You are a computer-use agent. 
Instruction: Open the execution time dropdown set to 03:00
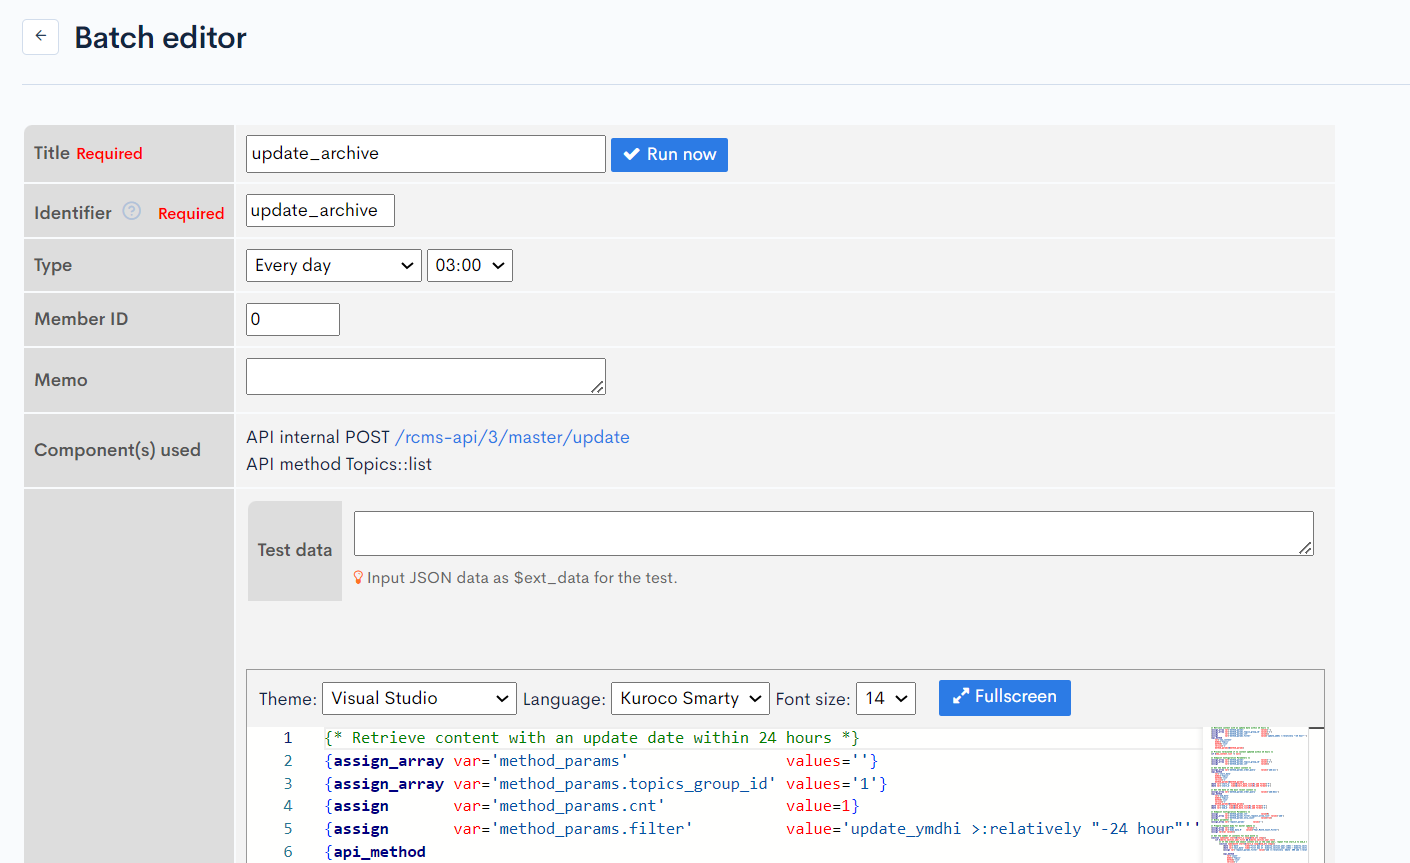470,265
